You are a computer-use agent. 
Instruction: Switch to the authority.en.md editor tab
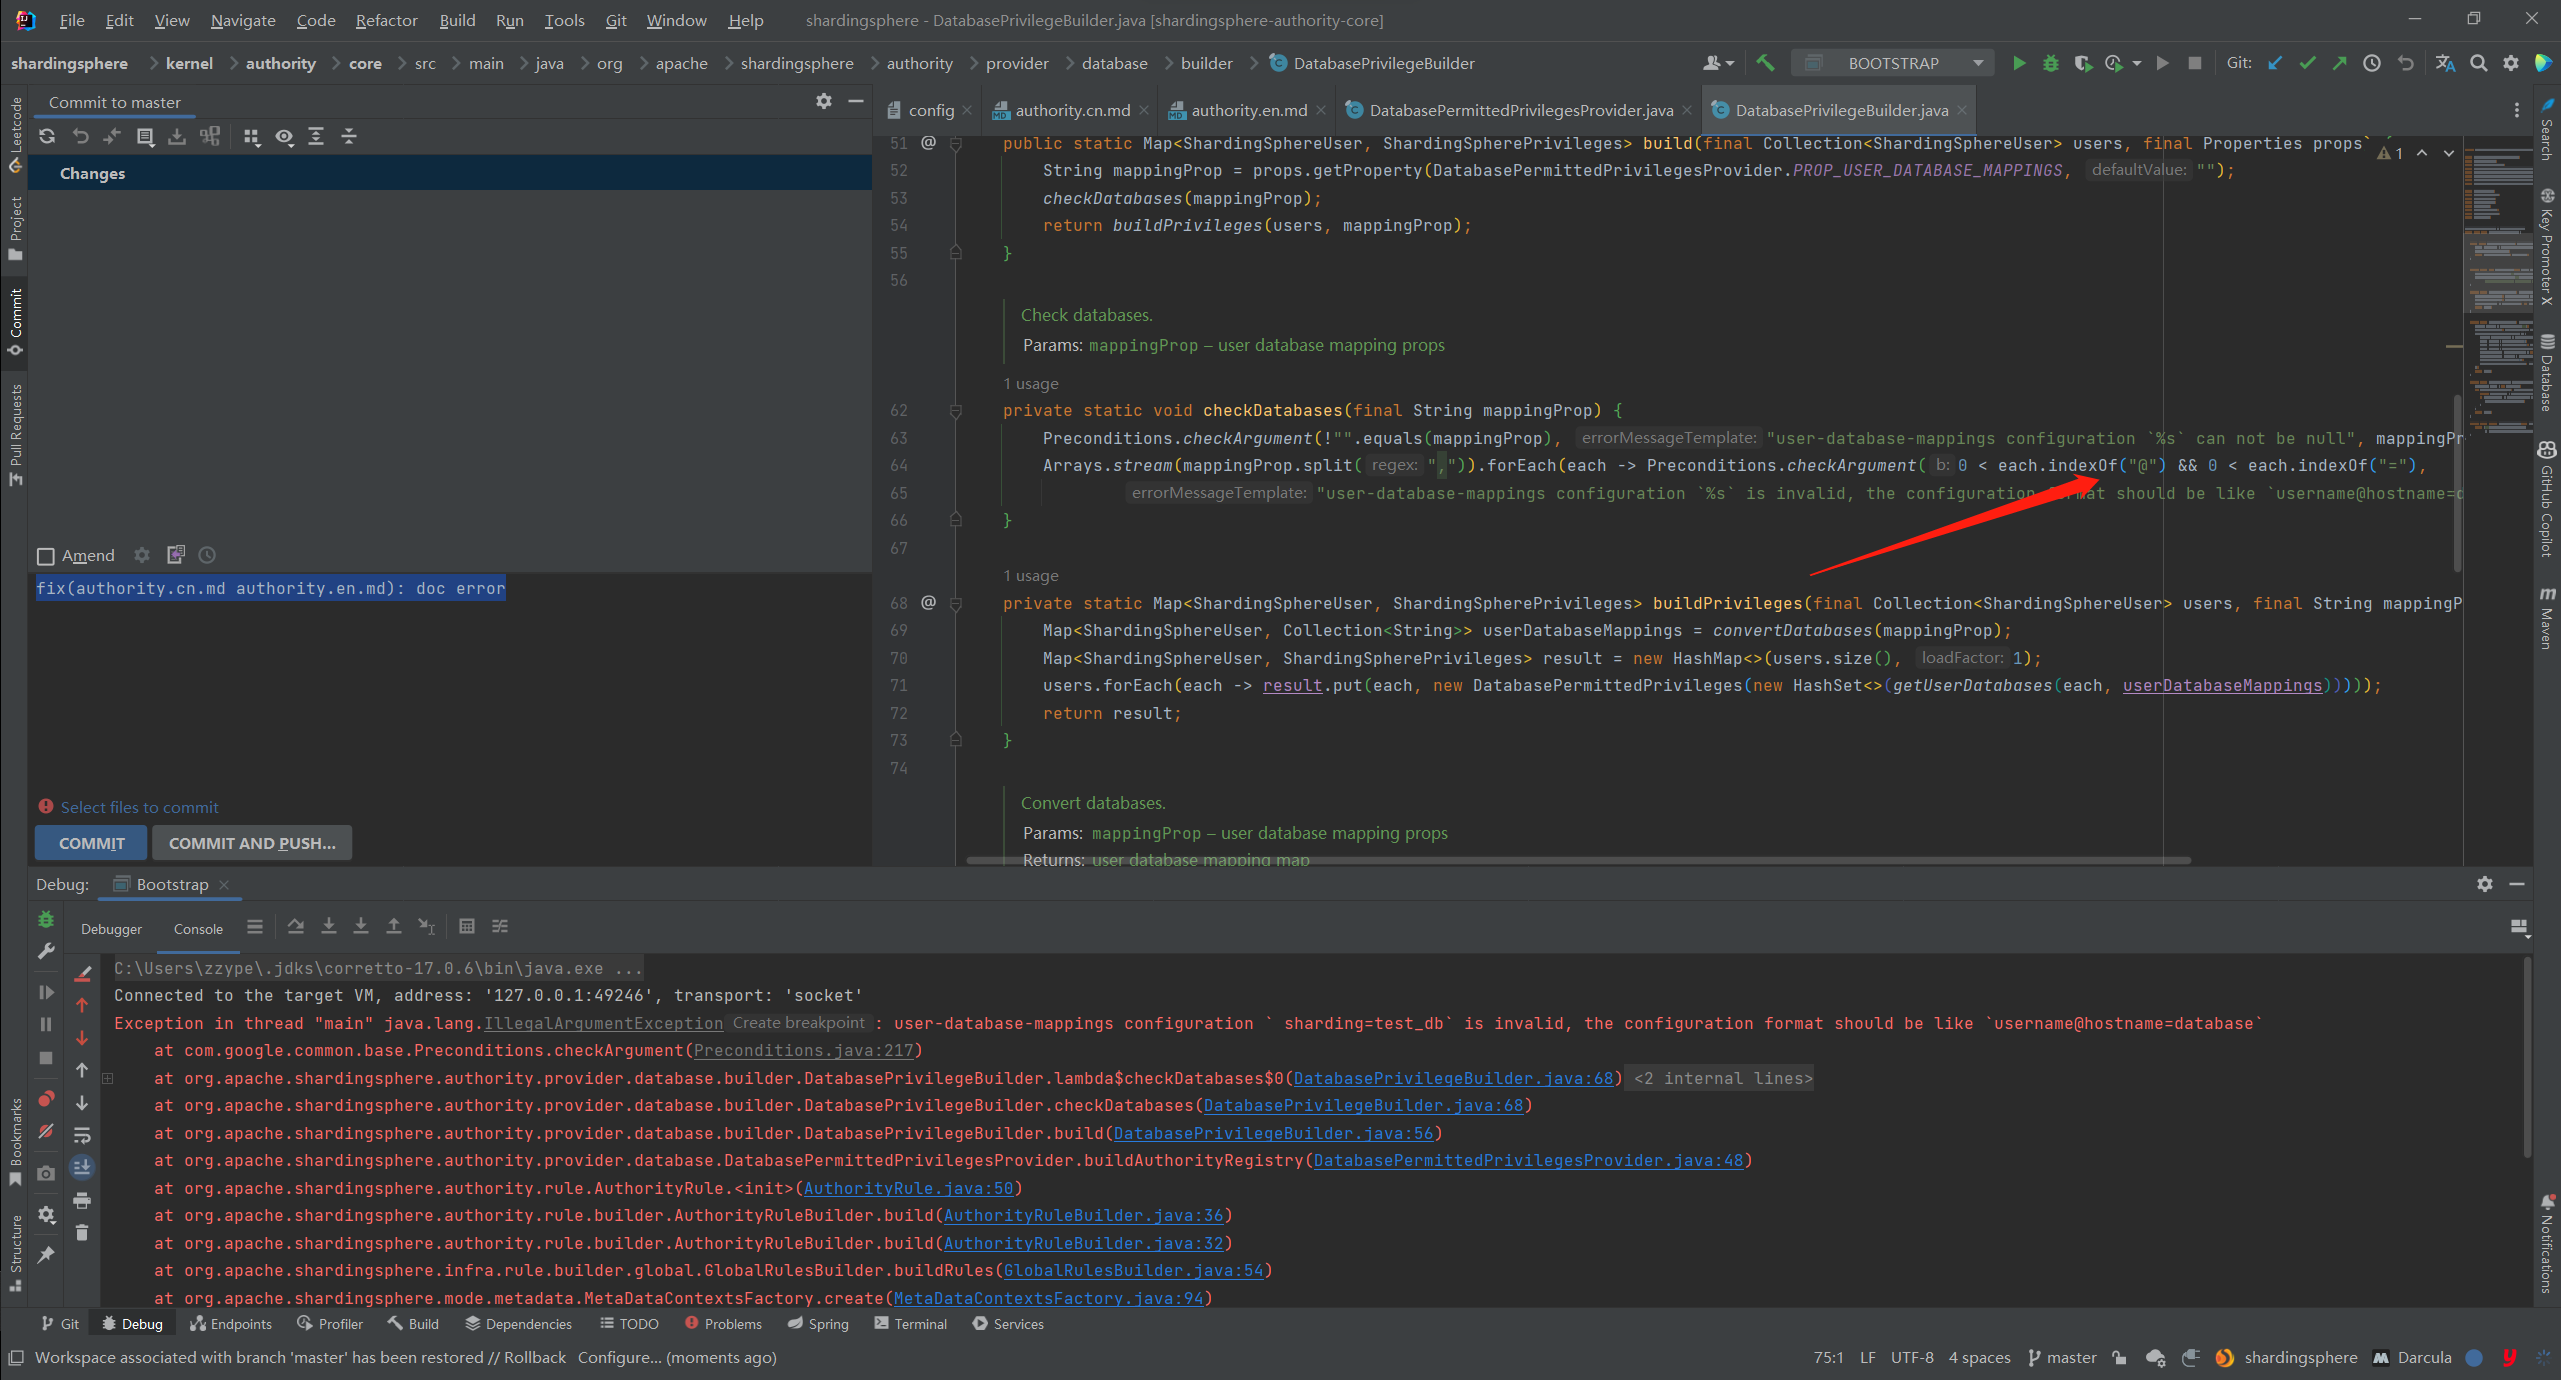tap(1248, 110)
